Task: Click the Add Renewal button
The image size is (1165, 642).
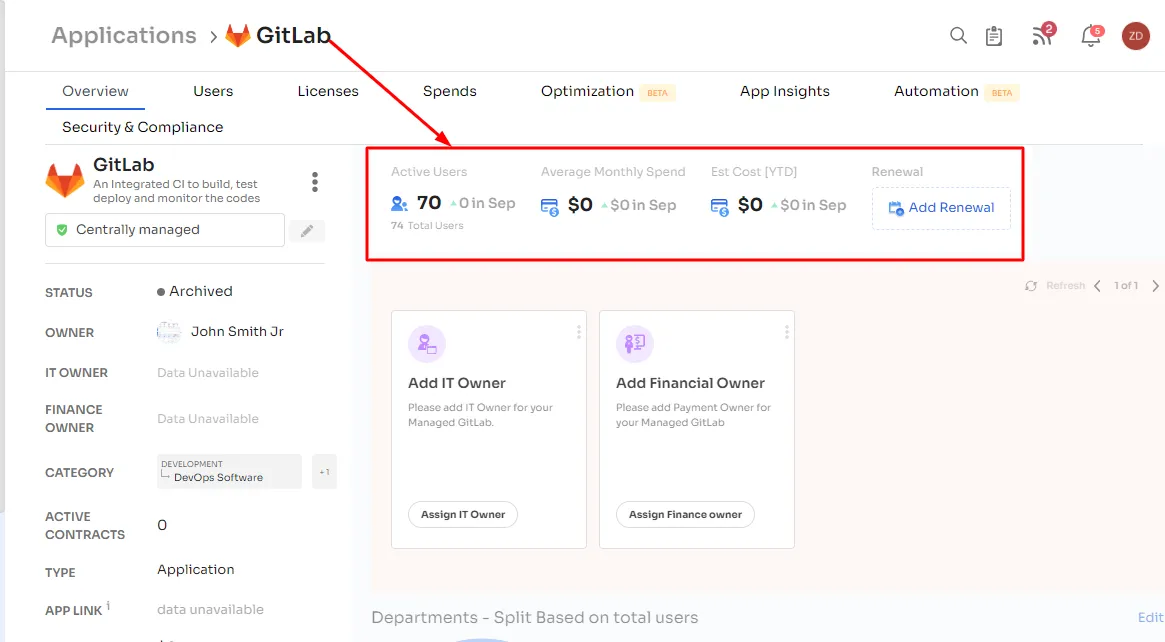Action: tap(941, 208)
